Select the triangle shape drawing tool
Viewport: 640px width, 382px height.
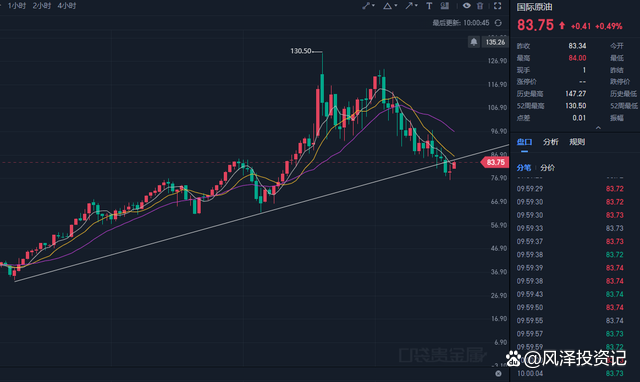(x=387, y=6)
